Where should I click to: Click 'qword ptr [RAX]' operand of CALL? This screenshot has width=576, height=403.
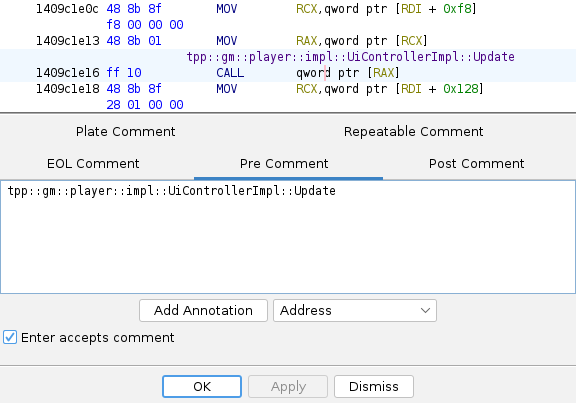coord(348,73)
